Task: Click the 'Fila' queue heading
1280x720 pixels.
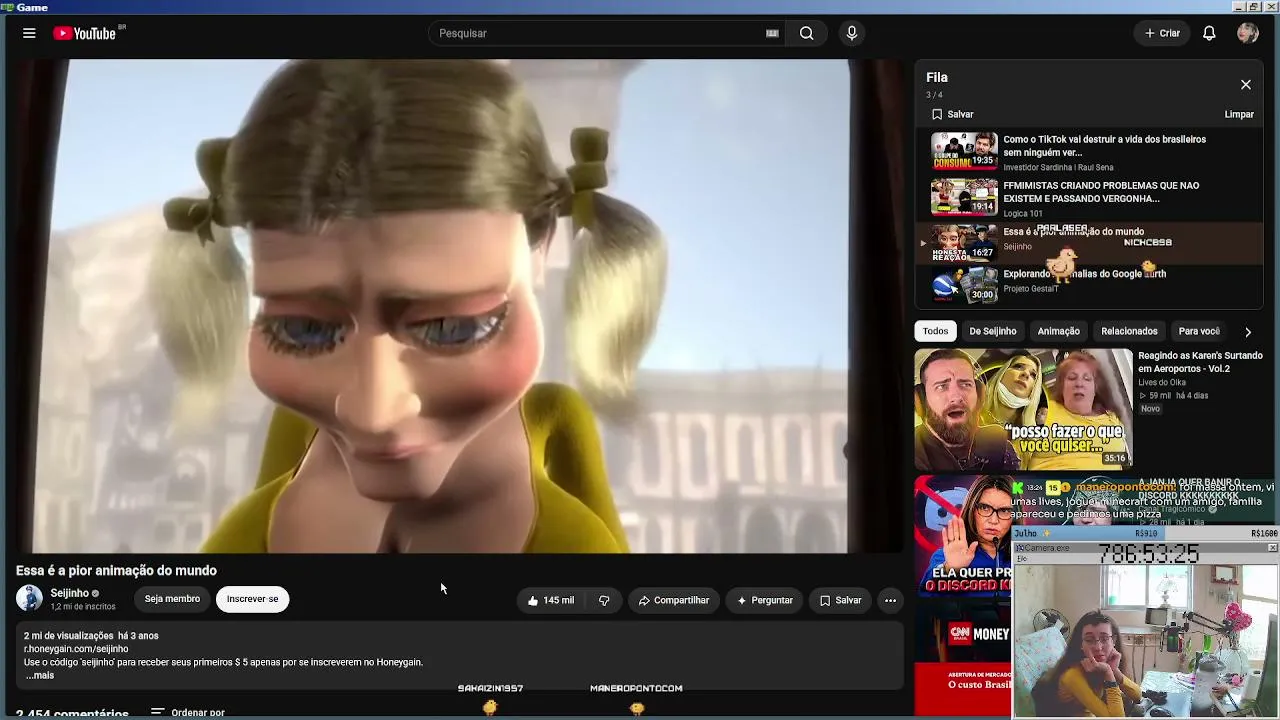Action: point(937,77)
